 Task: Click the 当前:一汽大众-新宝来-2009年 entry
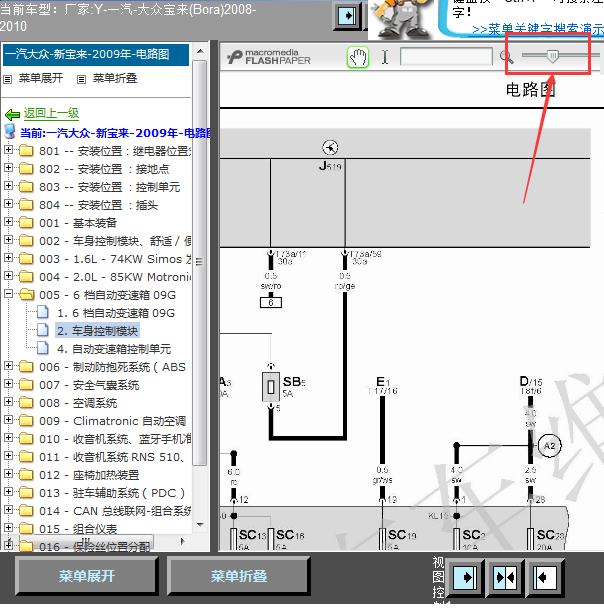coord(115,133)
